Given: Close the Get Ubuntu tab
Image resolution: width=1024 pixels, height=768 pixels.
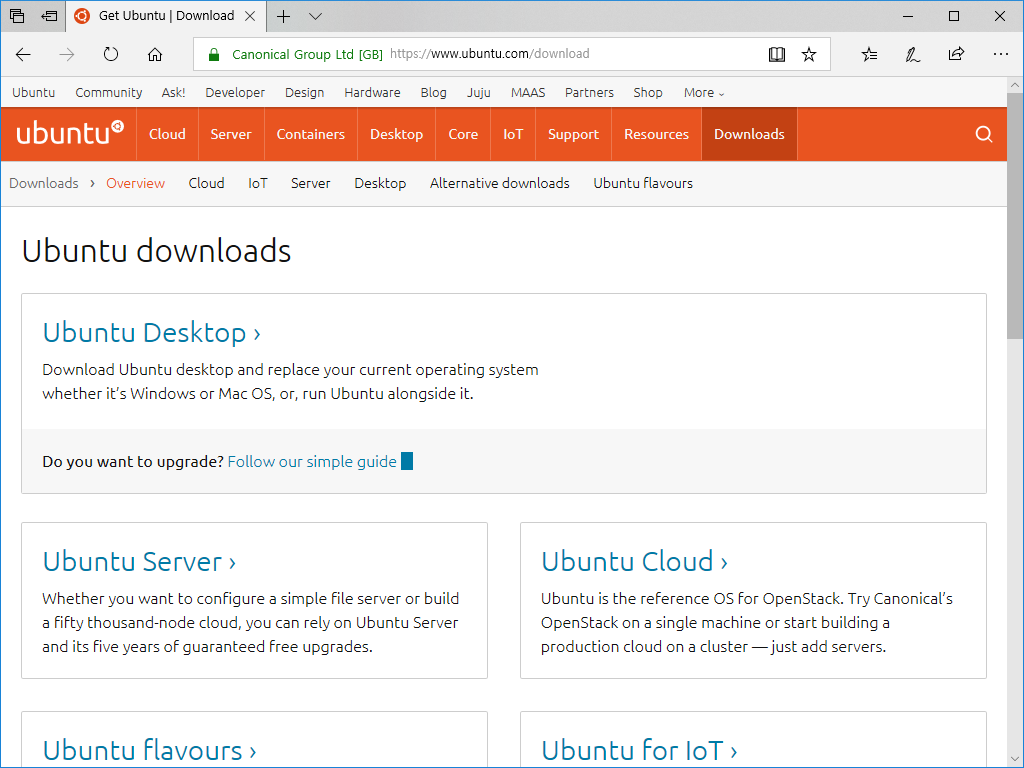Looking at the screenshot, I should click(x=250, y=16).
